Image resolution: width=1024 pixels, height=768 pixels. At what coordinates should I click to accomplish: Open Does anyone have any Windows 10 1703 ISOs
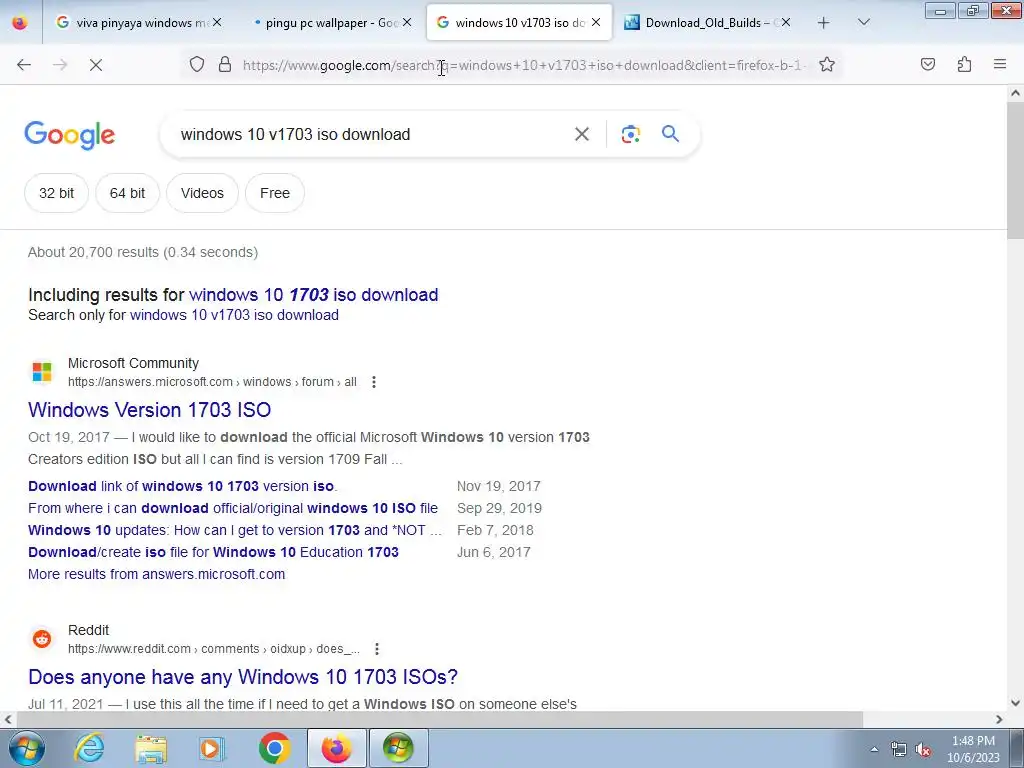pyautogui.click(x=243, y=677)
